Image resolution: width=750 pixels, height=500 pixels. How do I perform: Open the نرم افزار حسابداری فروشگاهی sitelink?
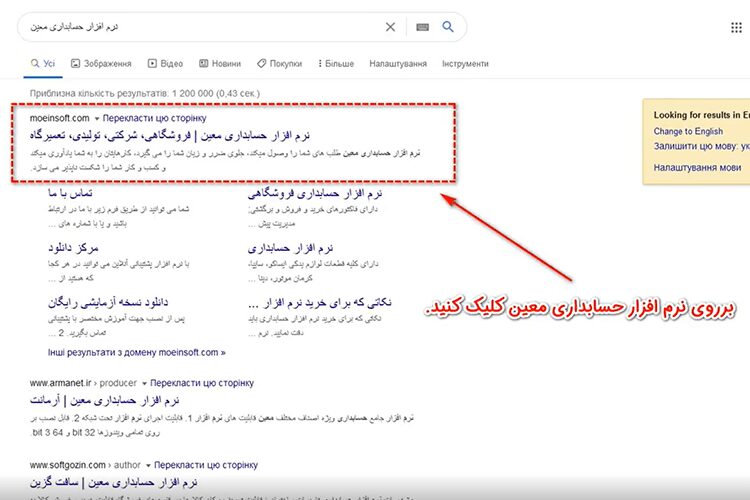pyautogui.click(x=315, y=193)
